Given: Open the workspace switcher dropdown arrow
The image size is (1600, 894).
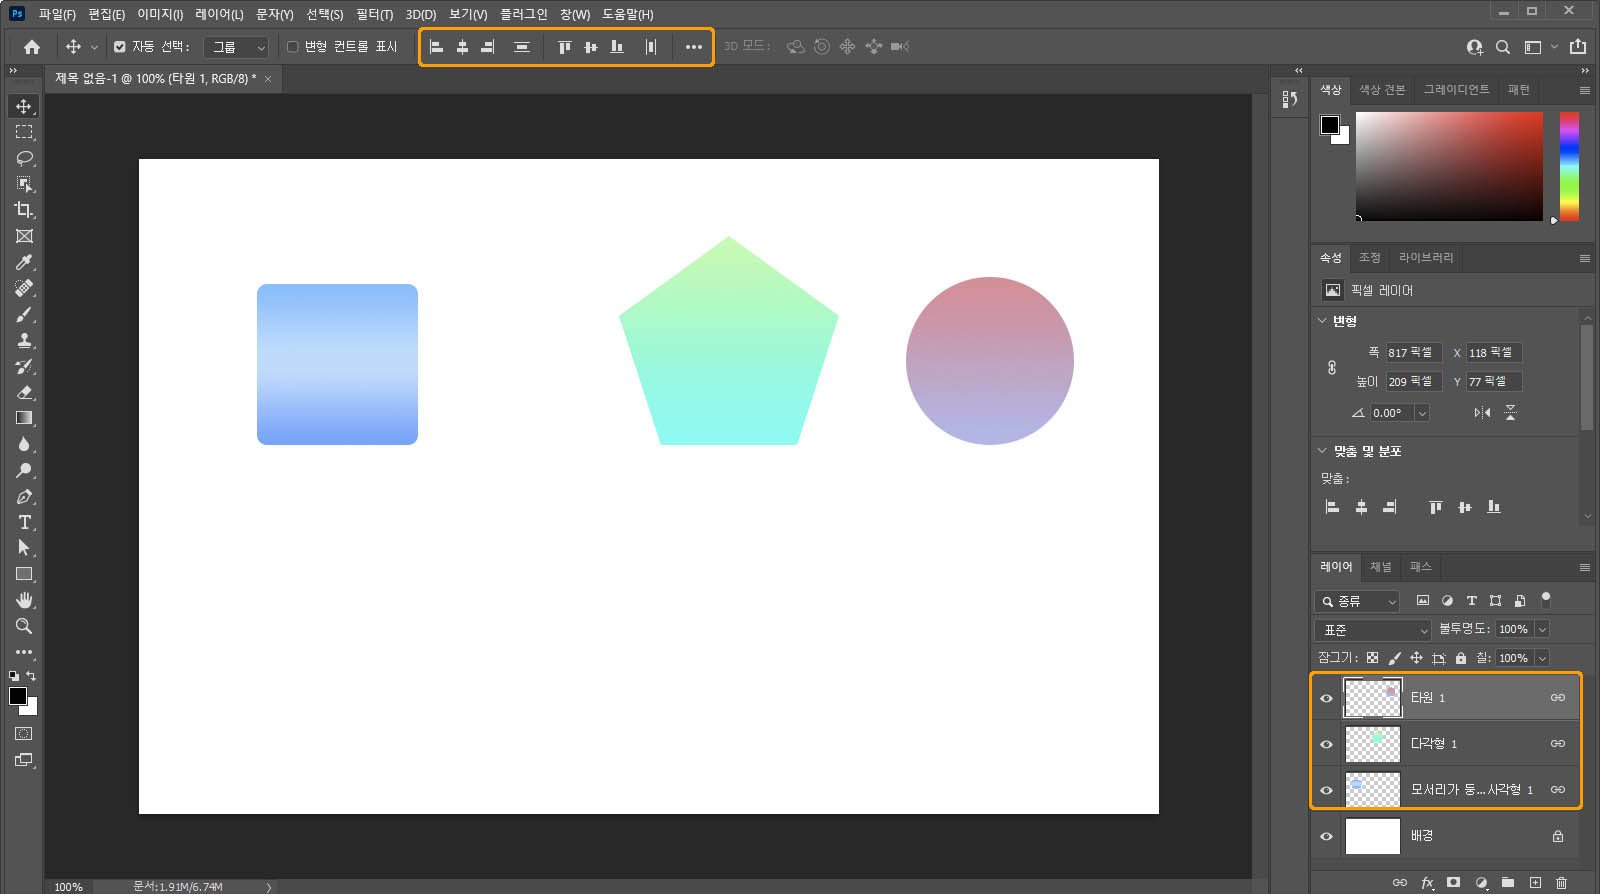Looking at the screenshot, I should pos(1554,47).
